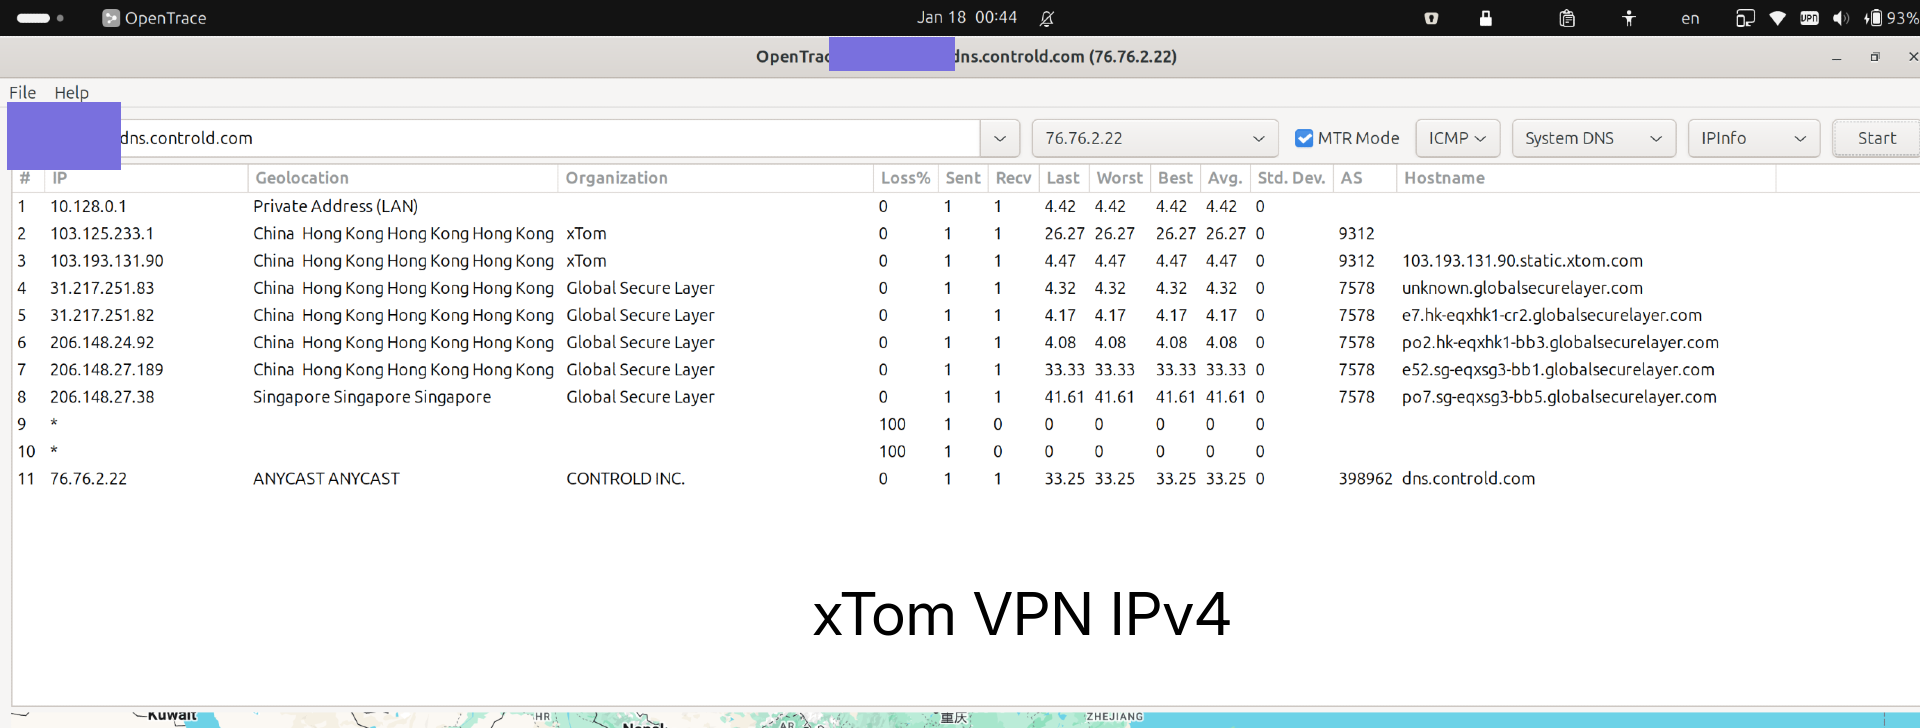Click ANYCAST ANYCAST geolocation cell
The width and height of the screenshot is (1920, 728).
(326, 478)
